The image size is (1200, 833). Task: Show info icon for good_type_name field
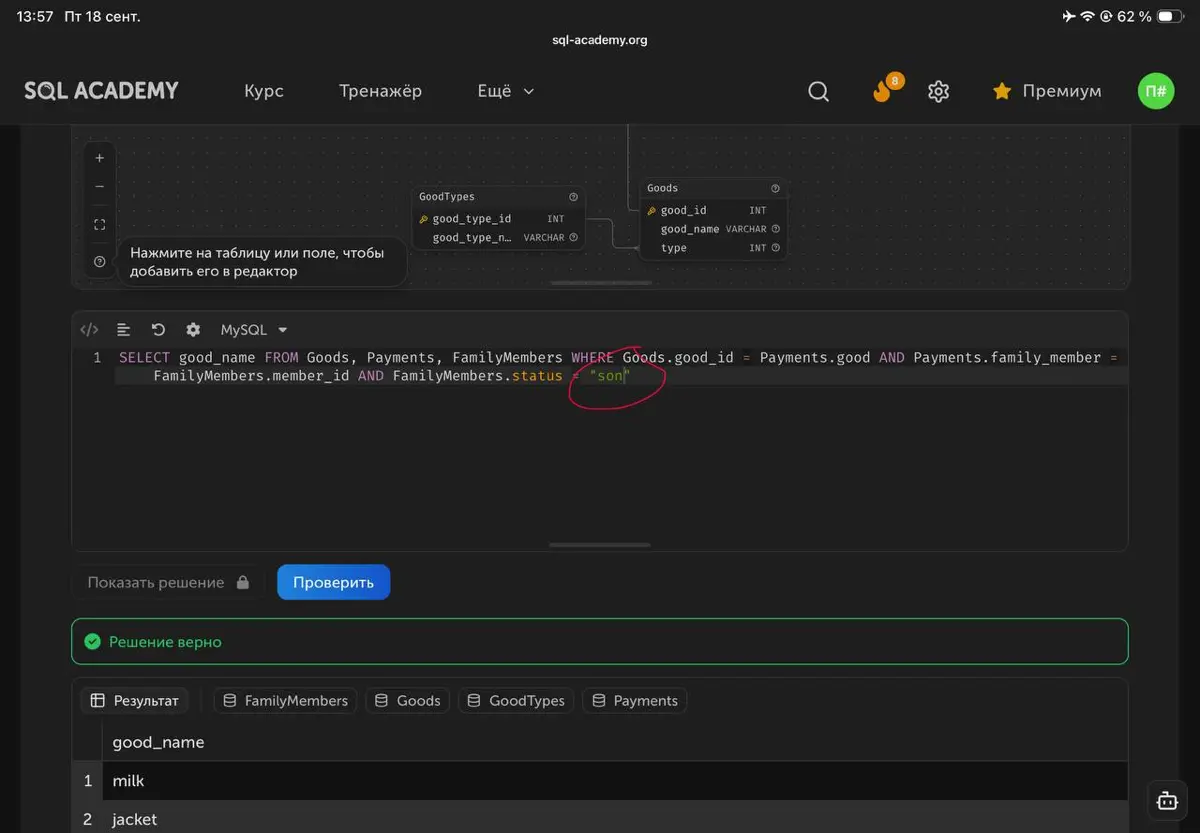point(573,238)
